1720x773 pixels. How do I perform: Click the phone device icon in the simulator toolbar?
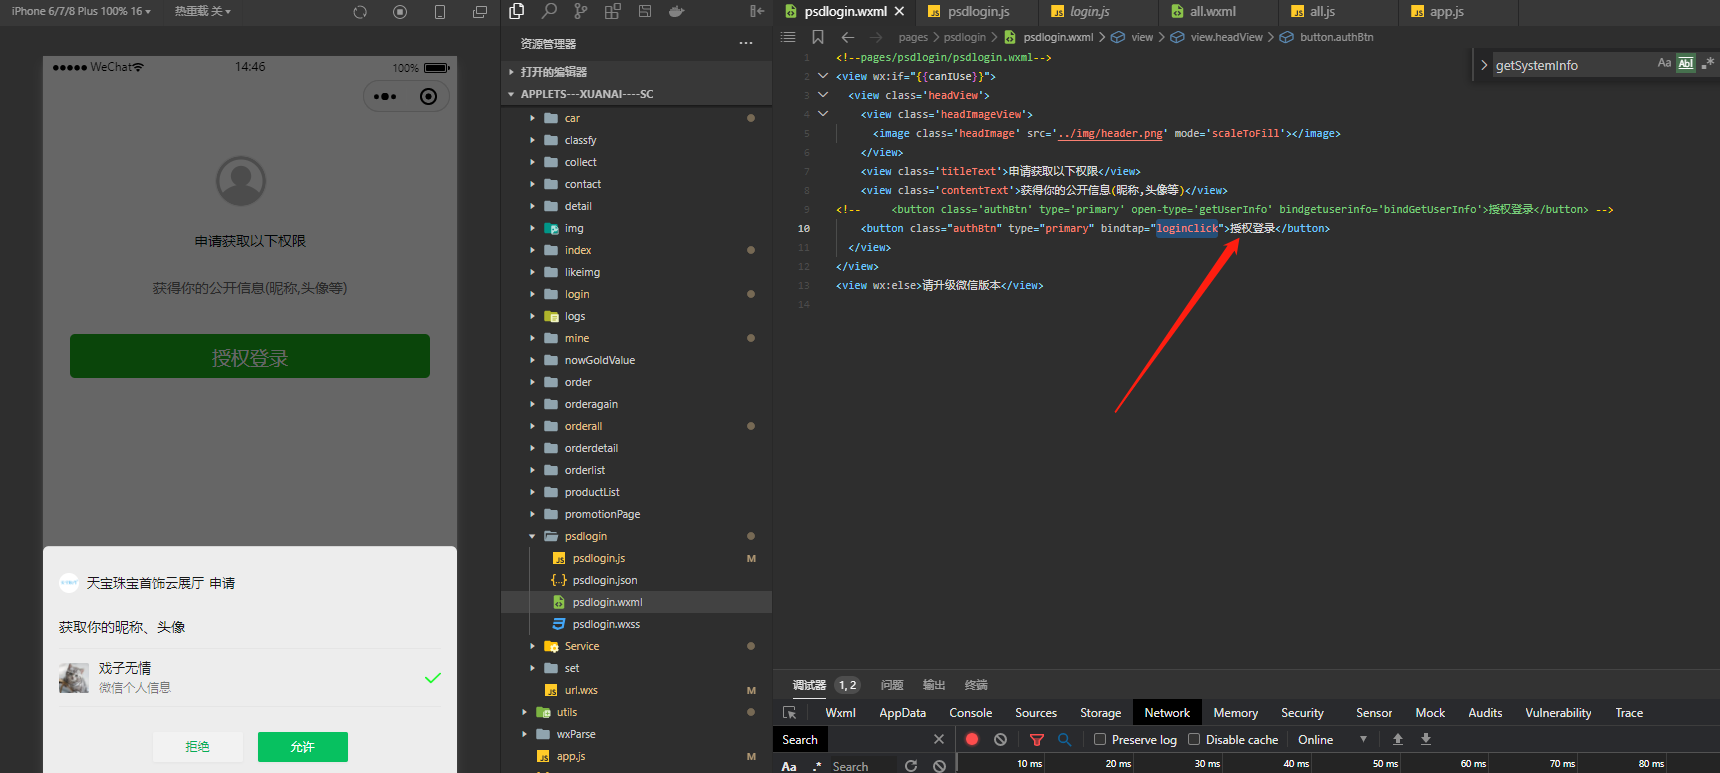click(440, 12)
